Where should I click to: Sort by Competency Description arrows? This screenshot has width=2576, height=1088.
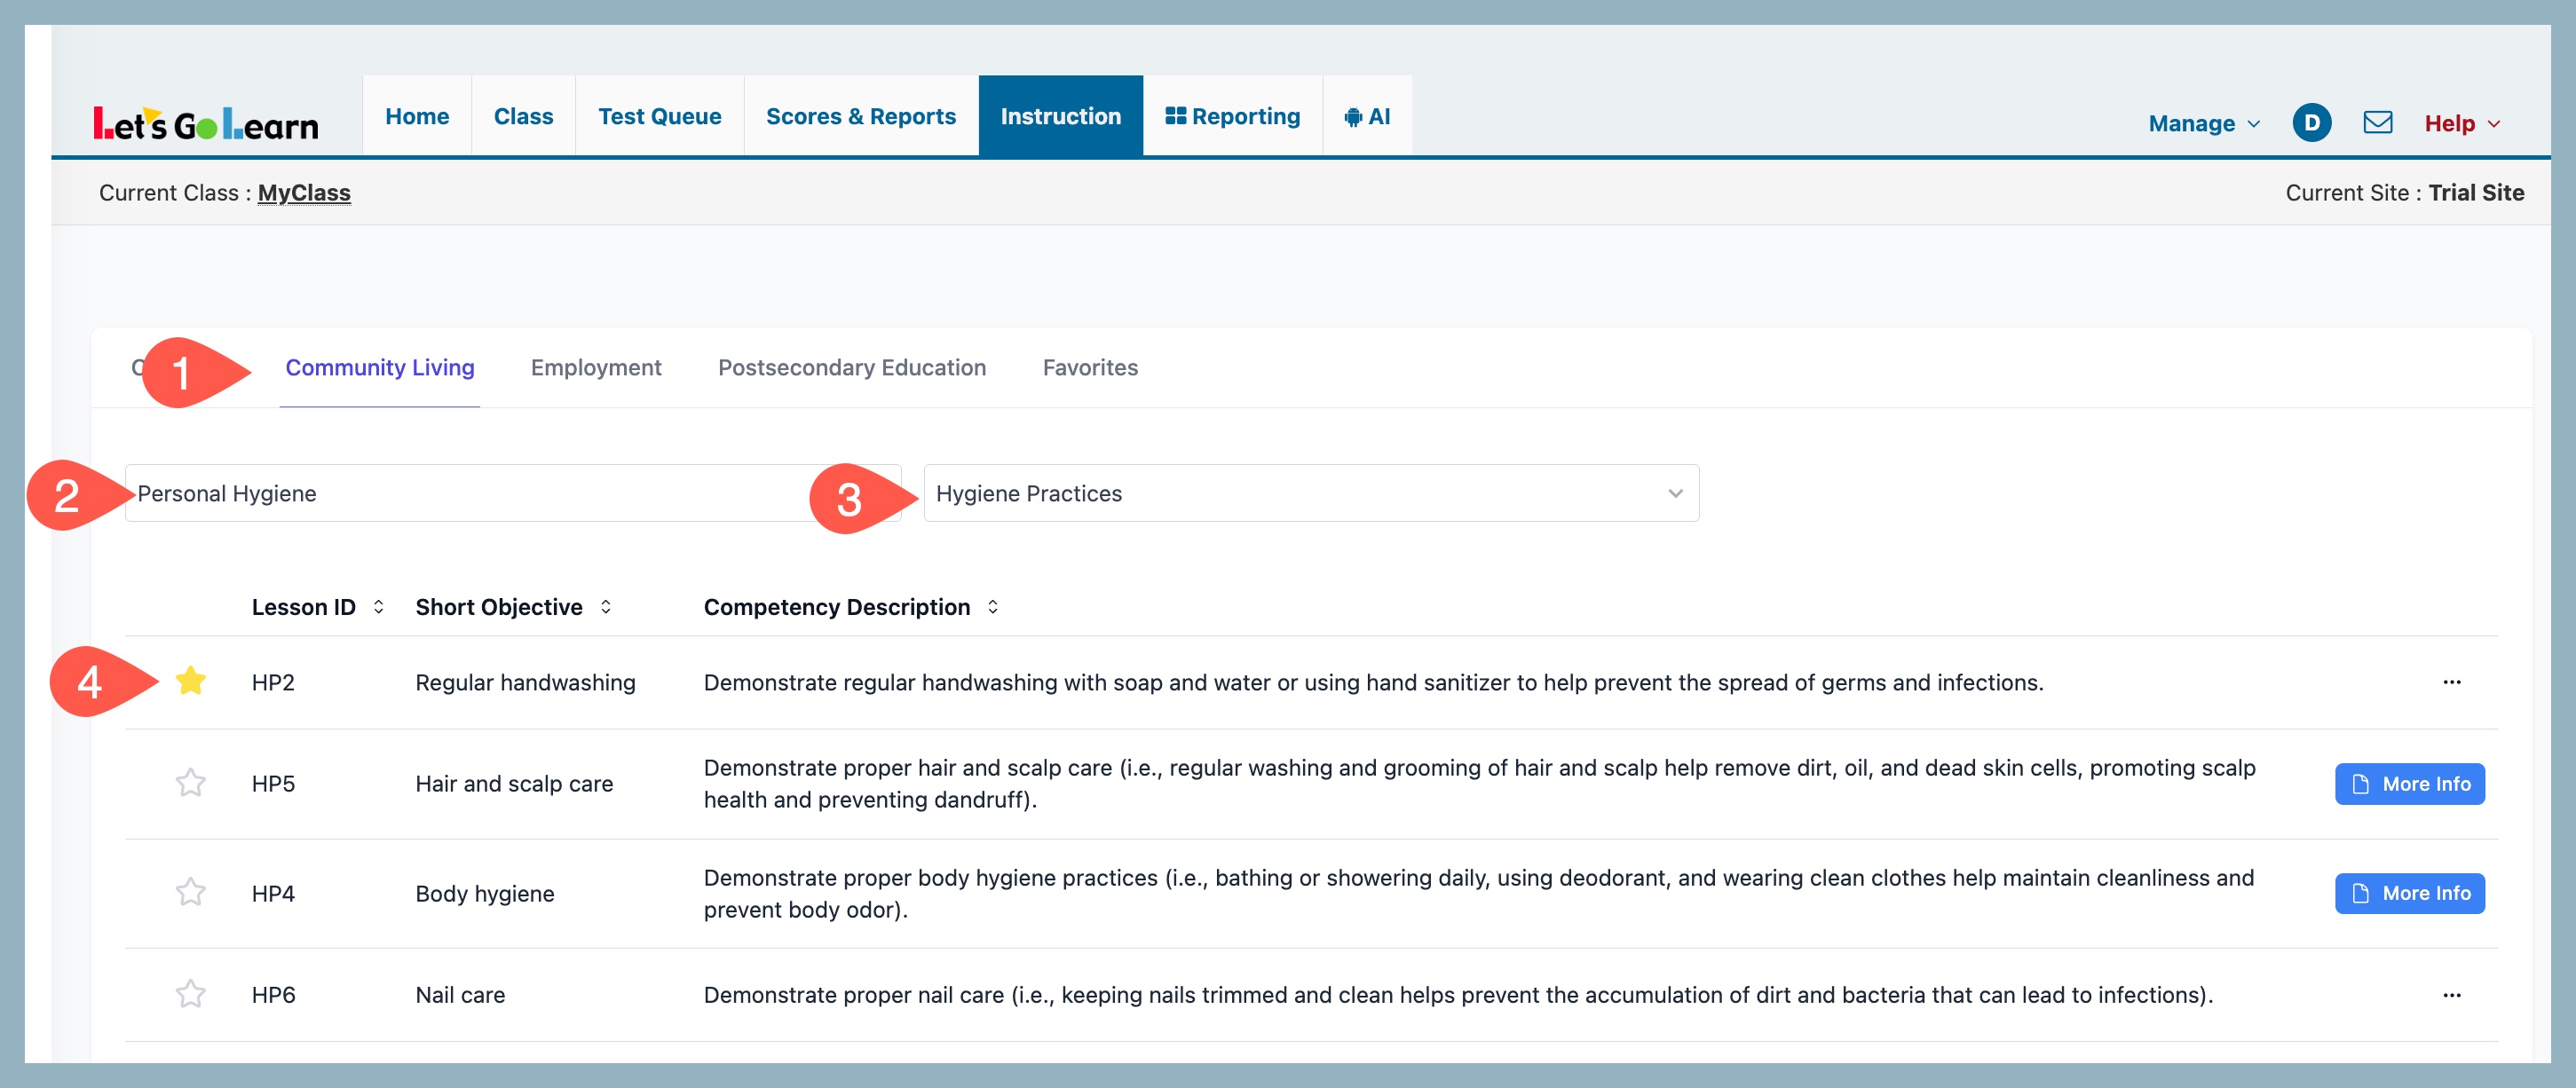(x=992, y=607)
